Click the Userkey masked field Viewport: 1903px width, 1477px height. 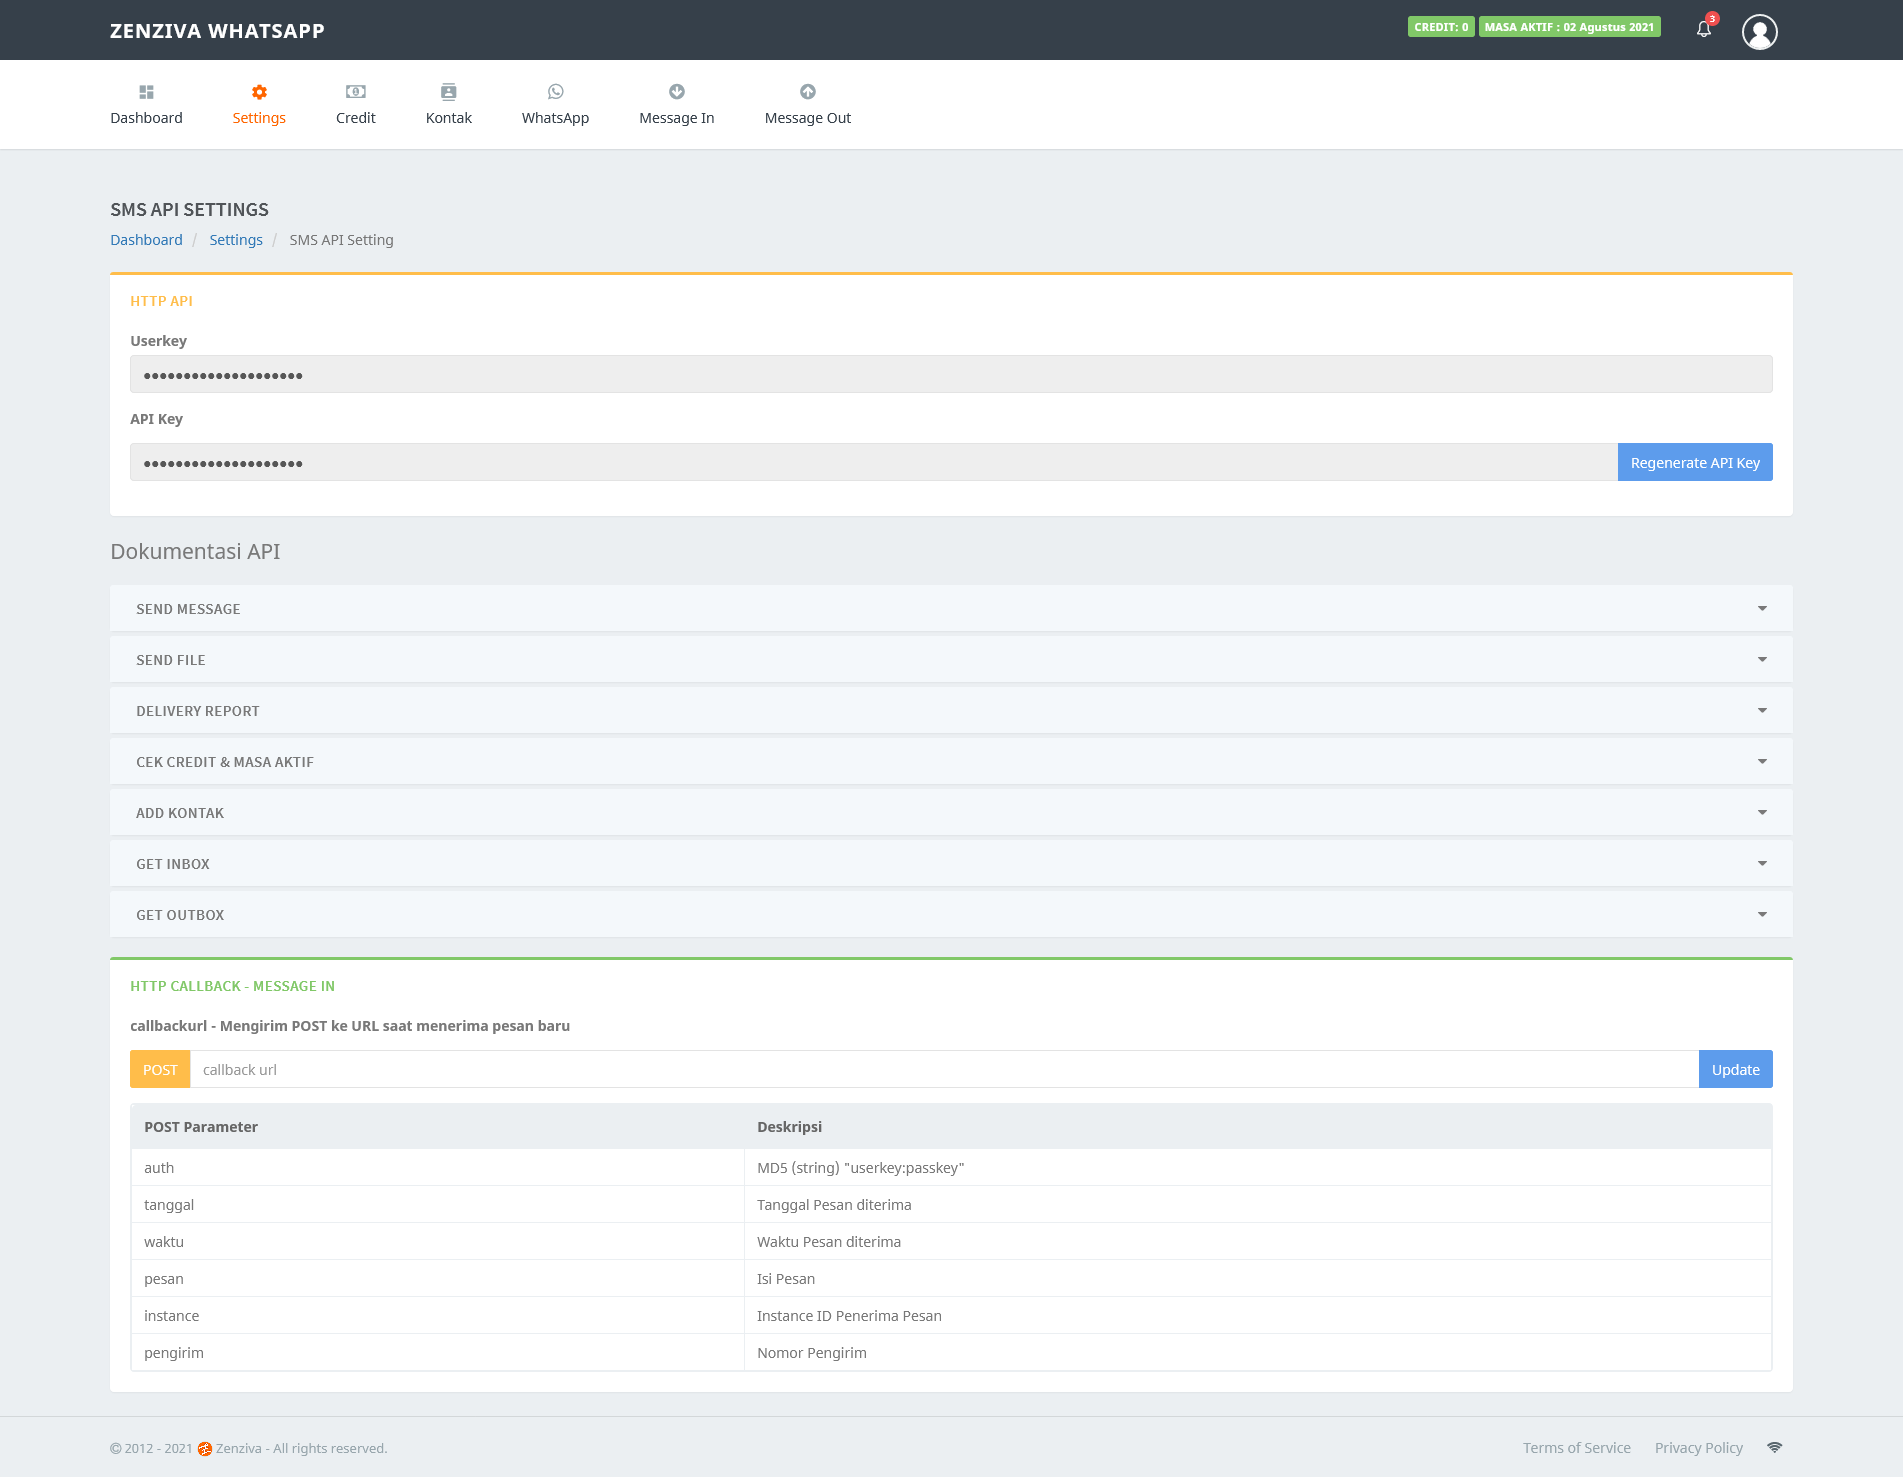point(951,374)
